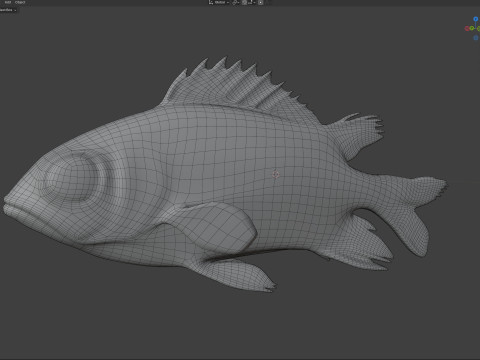Click the red X axis gizmo ball
Image resolution: width=480 pixels, height=360 pixels.
tap(467, 29)
